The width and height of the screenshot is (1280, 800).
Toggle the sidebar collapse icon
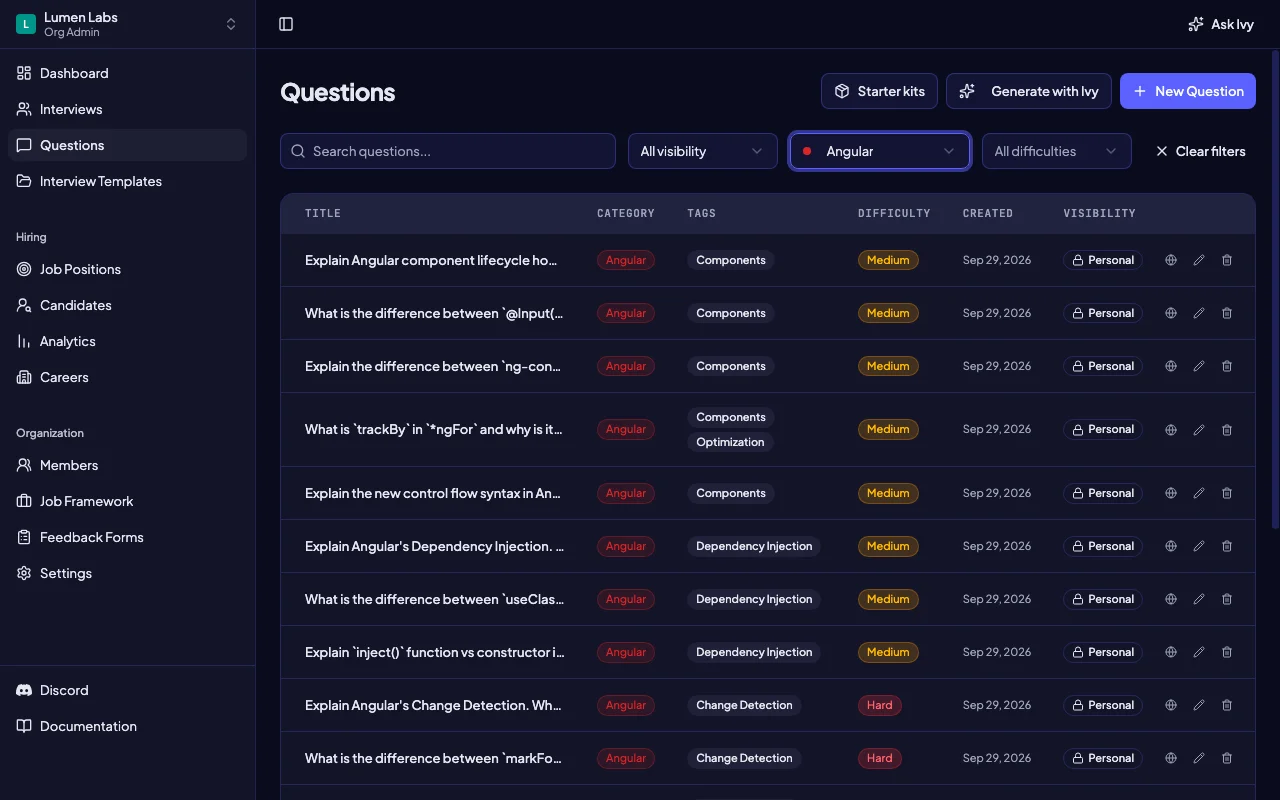(x=286, y=24)
